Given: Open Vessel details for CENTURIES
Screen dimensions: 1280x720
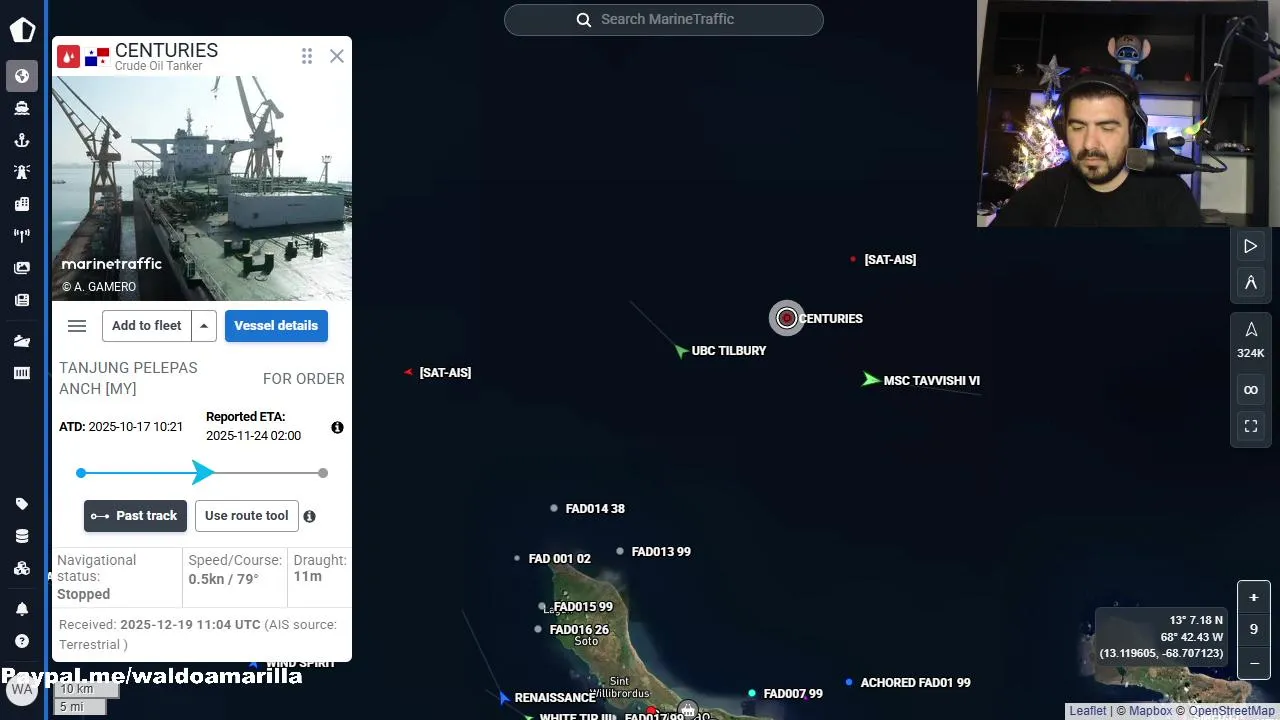Looking at the screenshot, I should click(x=276, y=326).
